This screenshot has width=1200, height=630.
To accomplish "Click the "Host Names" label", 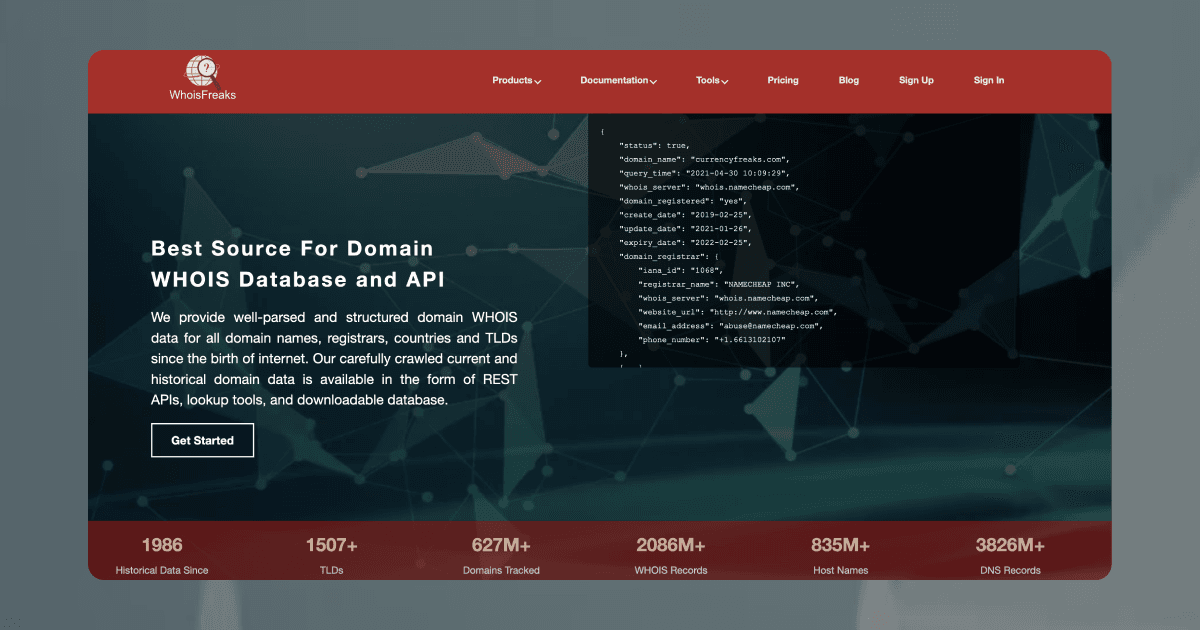I will click(841, 571).
